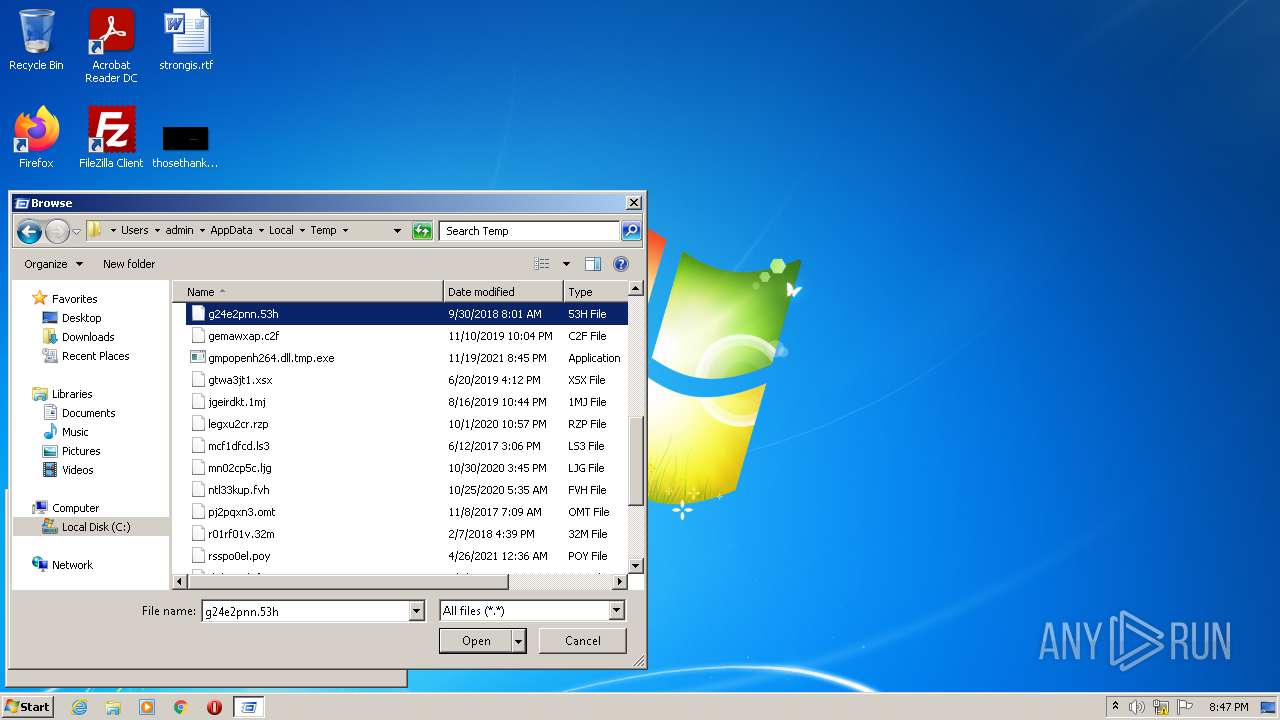
Task: Click the File name text field
Action: click(305, 611)
